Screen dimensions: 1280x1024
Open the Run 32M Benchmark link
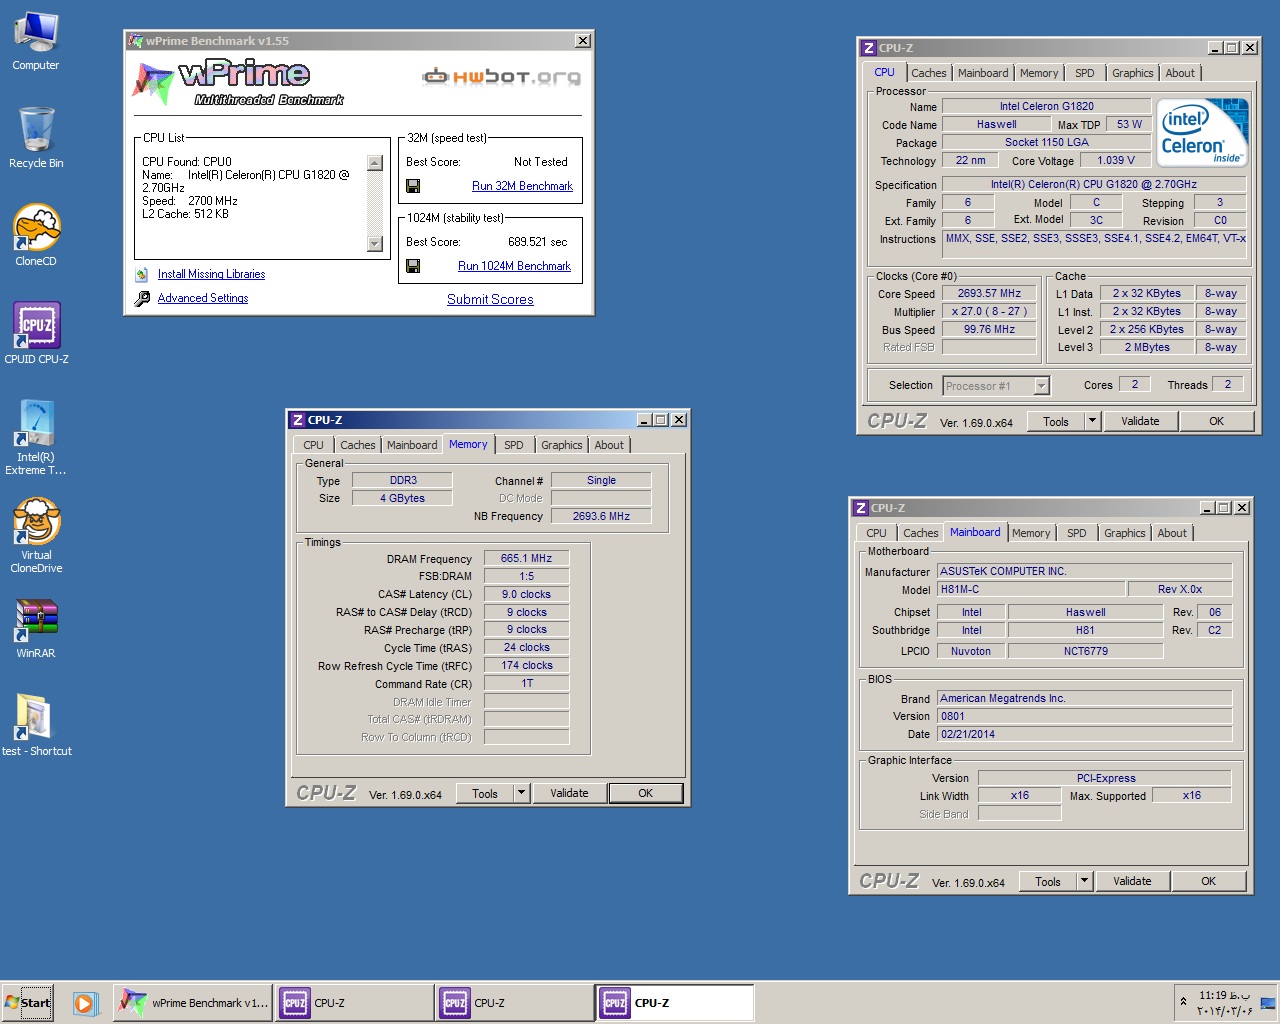522,186
